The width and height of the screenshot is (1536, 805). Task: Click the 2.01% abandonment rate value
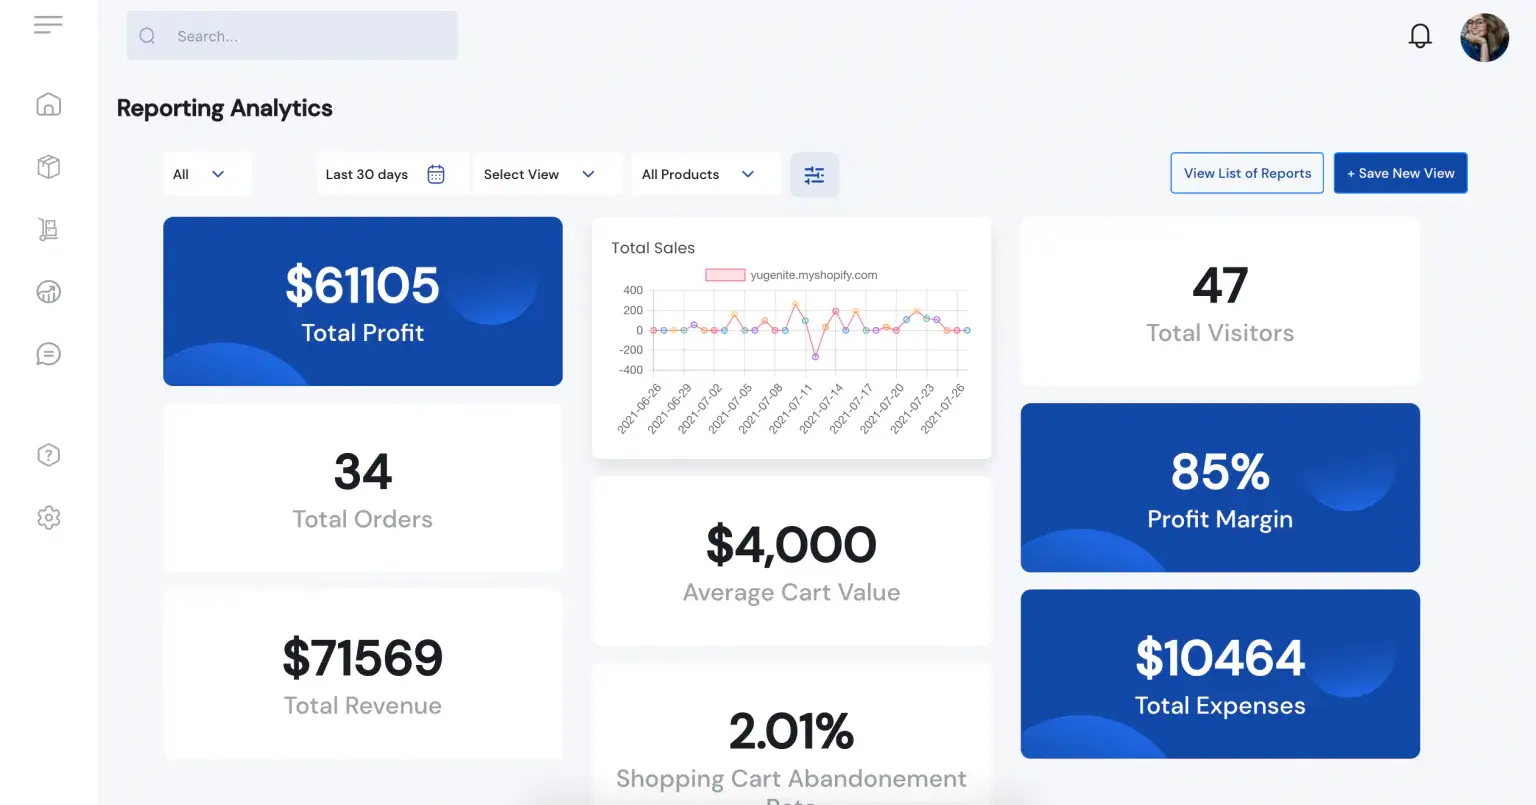tap(791, 731)
